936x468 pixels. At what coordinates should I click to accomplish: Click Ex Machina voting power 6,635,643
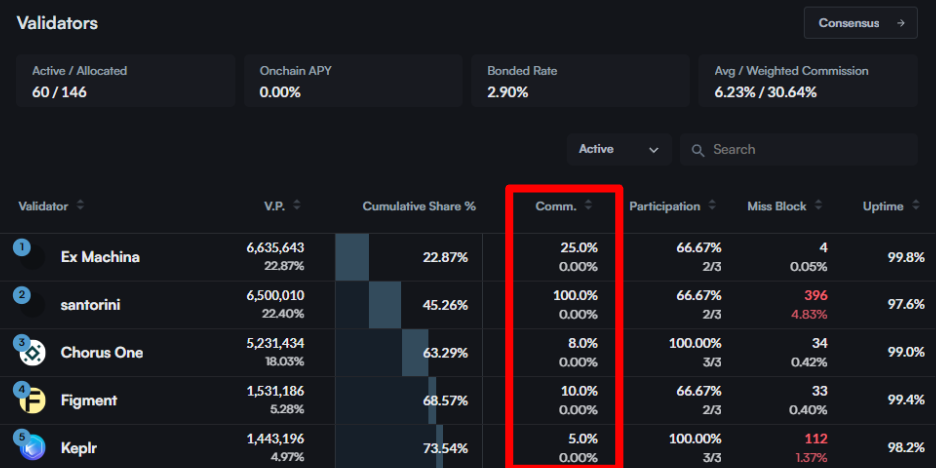275,248
